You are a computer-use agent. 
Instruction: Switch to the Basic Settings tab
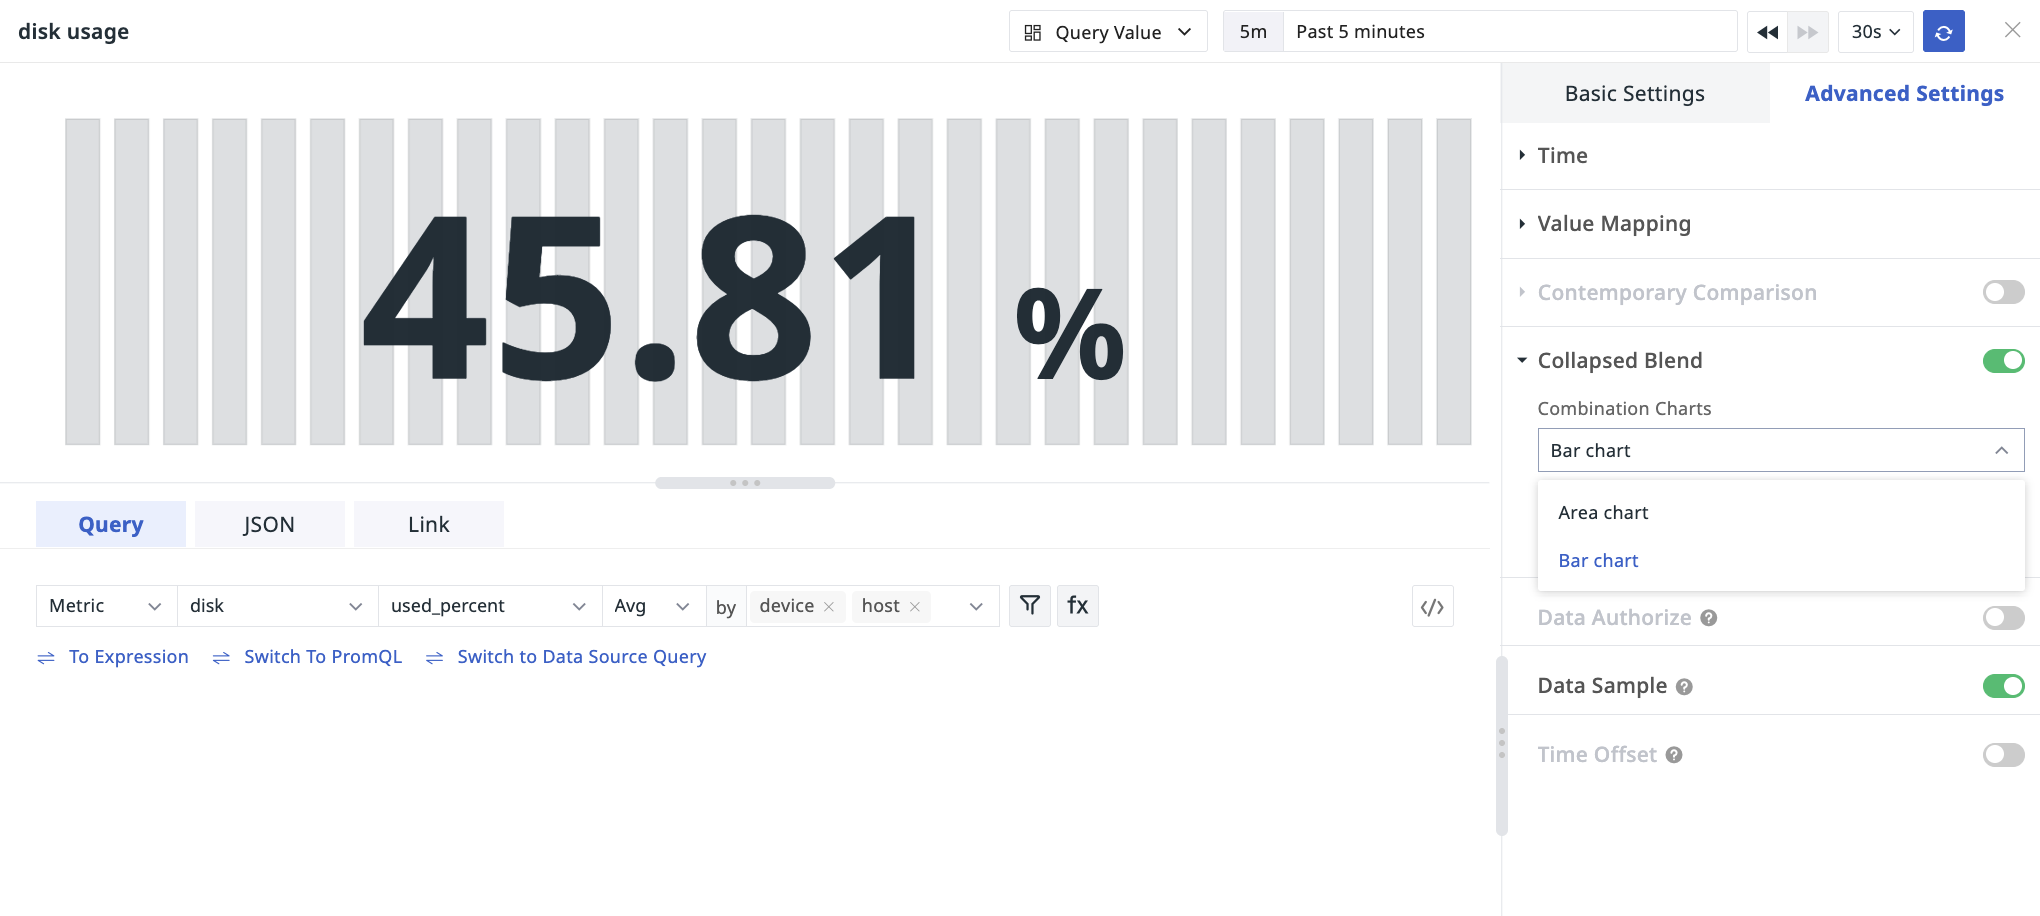tap(1634, 94)
